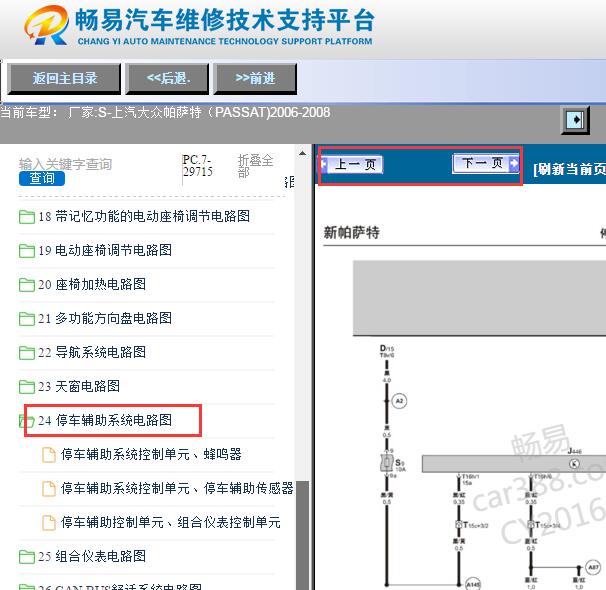Click the right arrow icon on 下一页
This screenshot has height=590, width=606.
pos(514,163)
